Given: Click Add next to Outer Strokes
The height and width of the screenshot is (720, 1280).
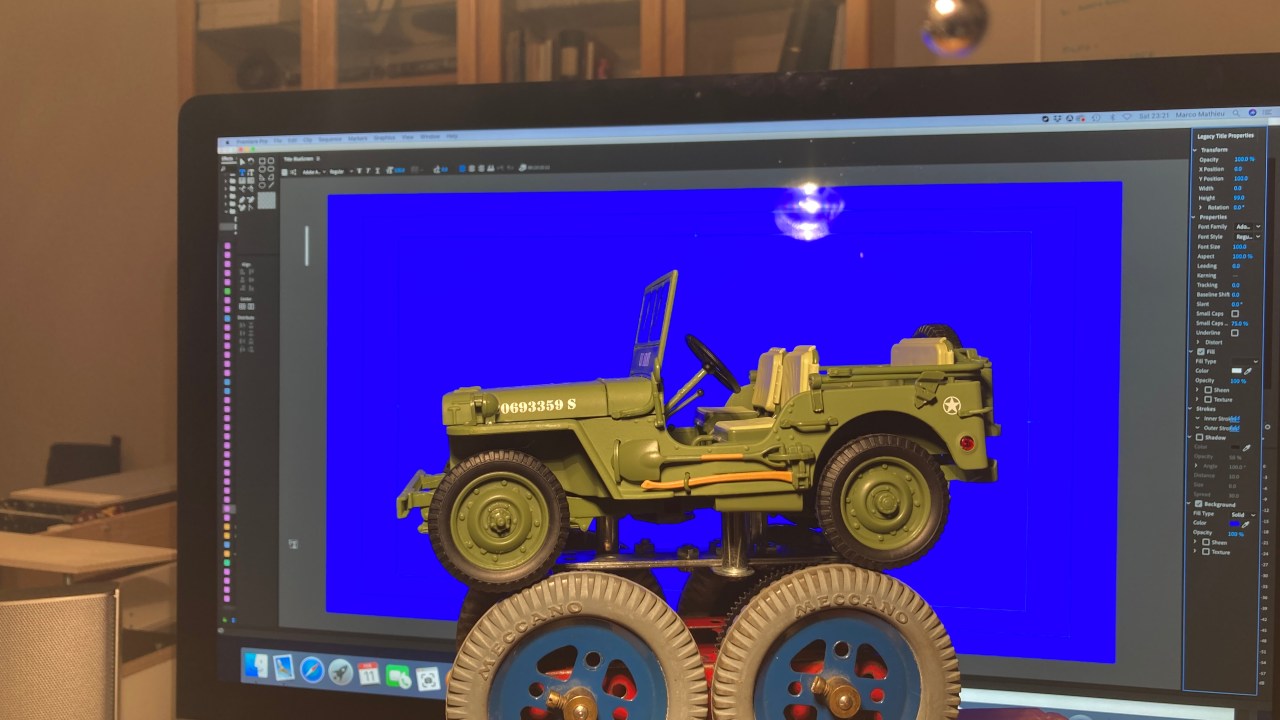Looking at the screenshot, I should (x=1235, y=428).
